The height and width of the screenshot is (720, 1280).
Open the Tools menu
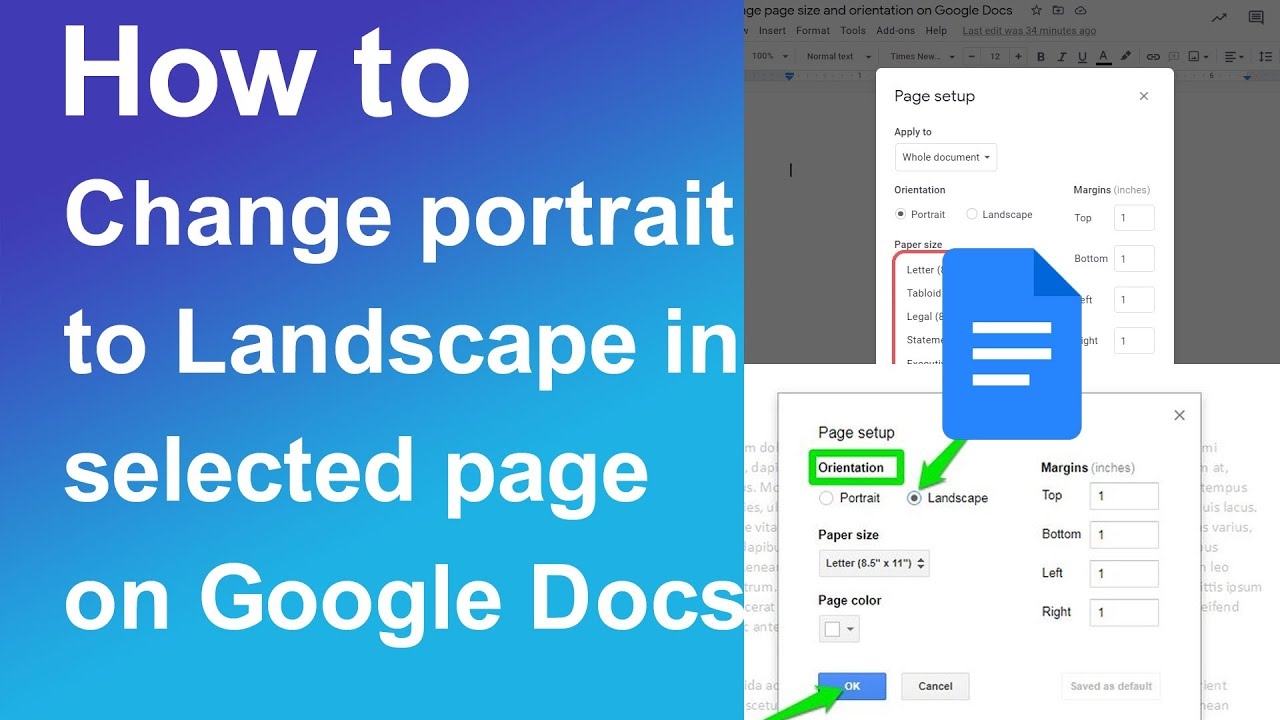click(853, 31)
